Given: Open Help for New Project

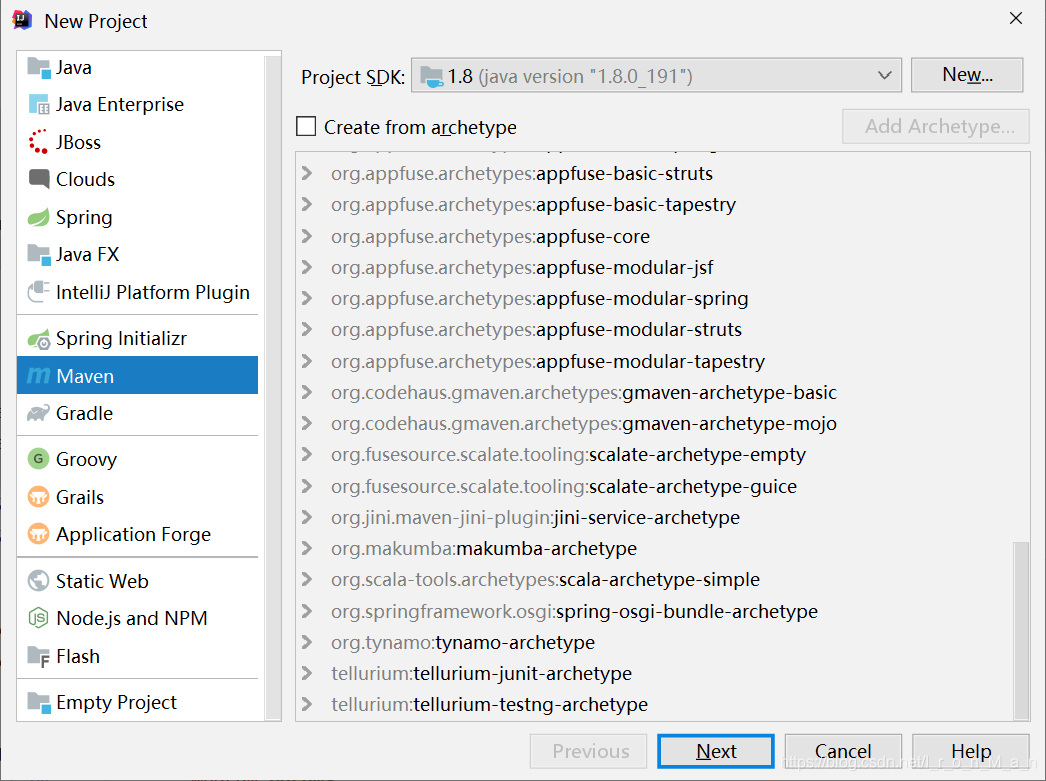Looking at the screenshot, I should pyautogui.click(x=971, y=752).
